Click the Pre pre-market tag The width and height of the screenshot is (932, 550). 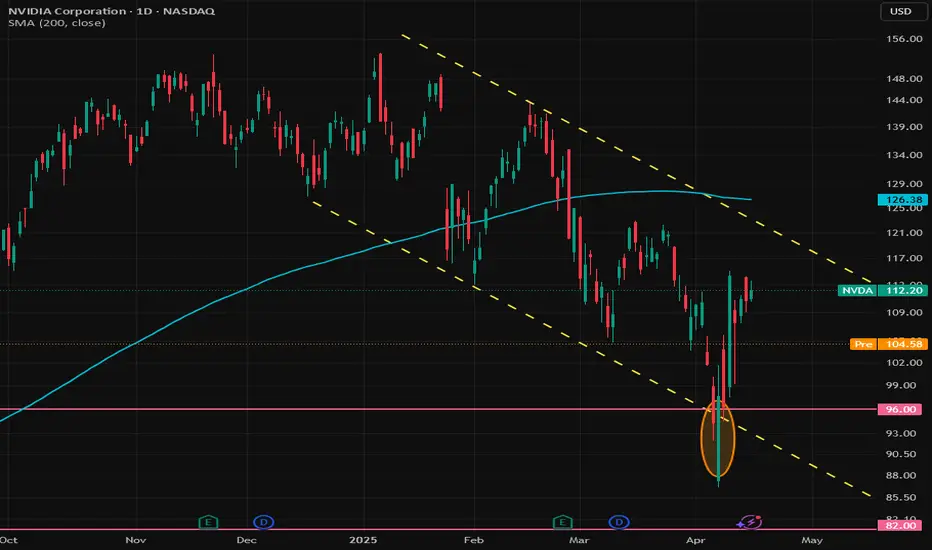pos(863,344)
